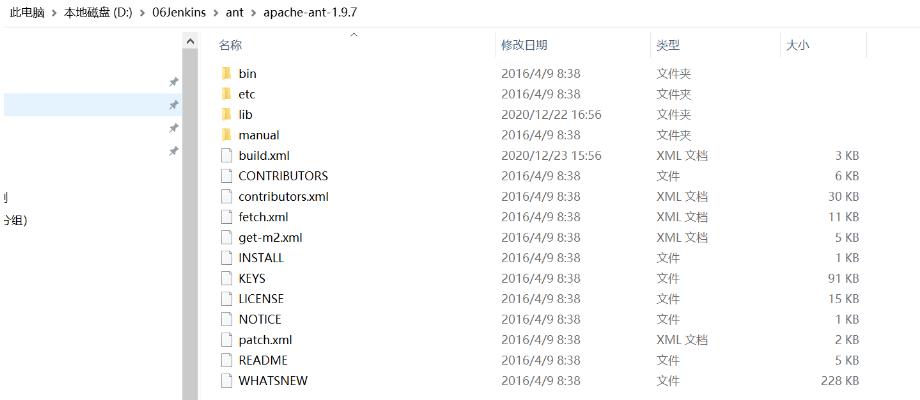This screenshot has width=920, height=400.
Task: Select the build.xml file name
Action: (264, 155)
